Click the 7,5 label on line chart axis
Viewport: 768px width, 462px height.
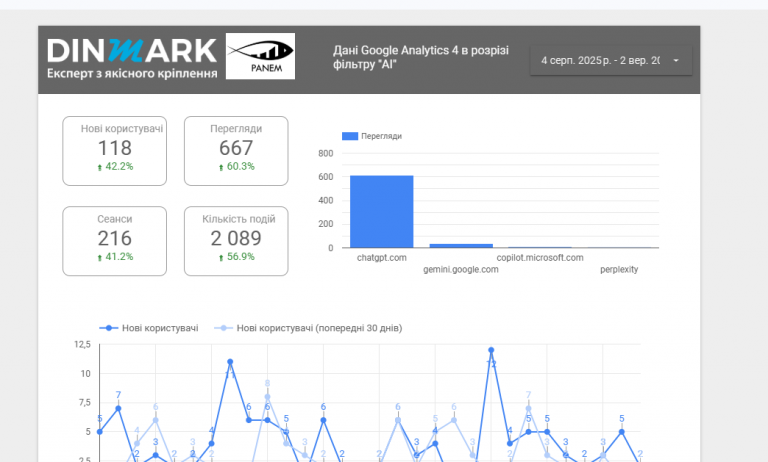[85, 403]
